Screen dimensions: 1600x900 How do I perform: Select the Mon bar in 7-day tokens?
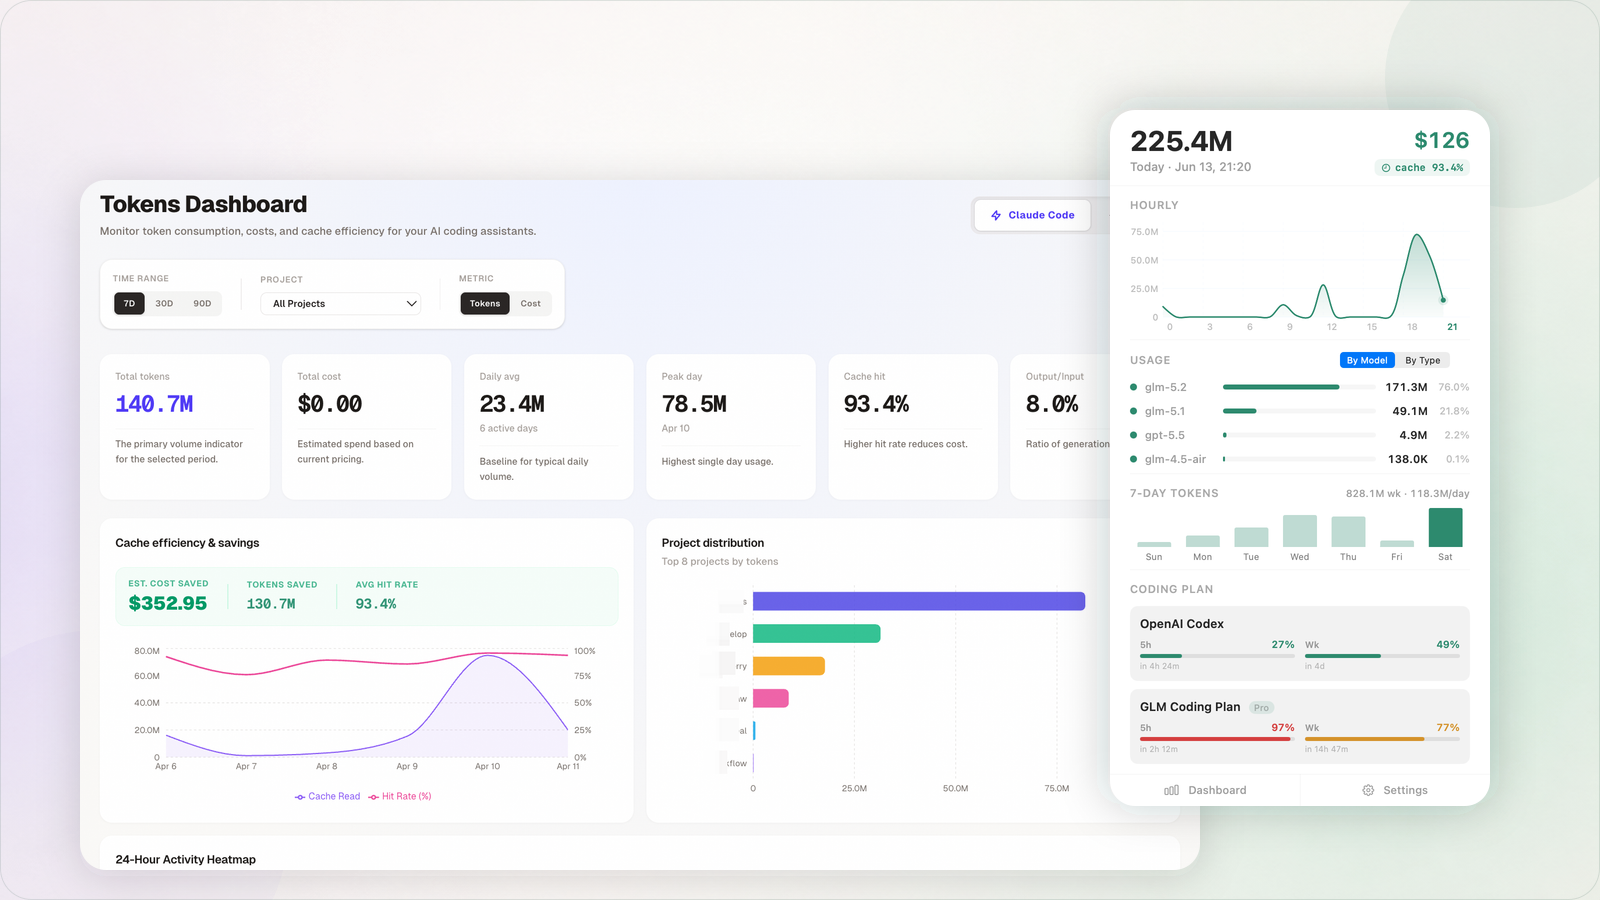[x=1202, y=541]
